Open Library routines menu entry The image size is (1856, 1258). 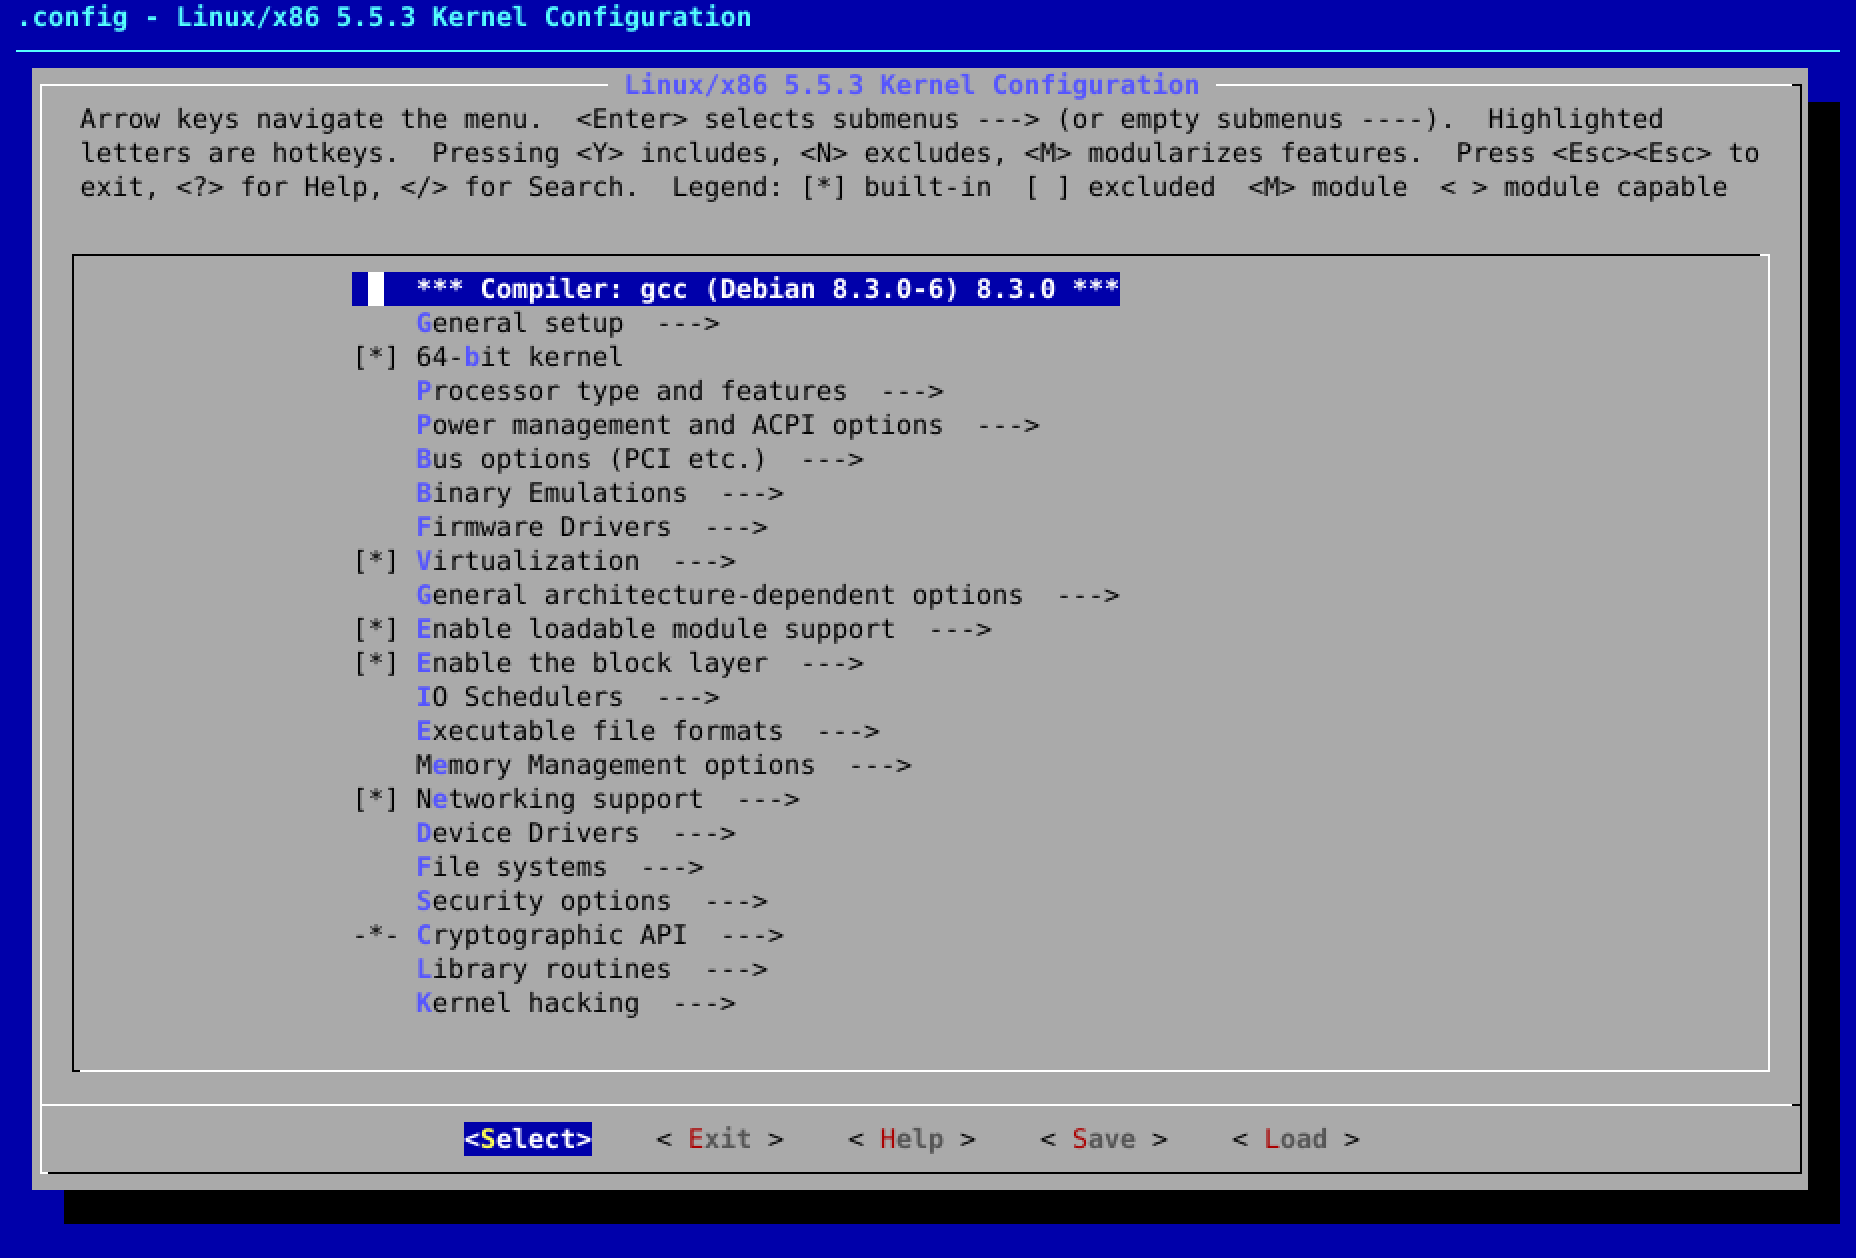(591, 969)
